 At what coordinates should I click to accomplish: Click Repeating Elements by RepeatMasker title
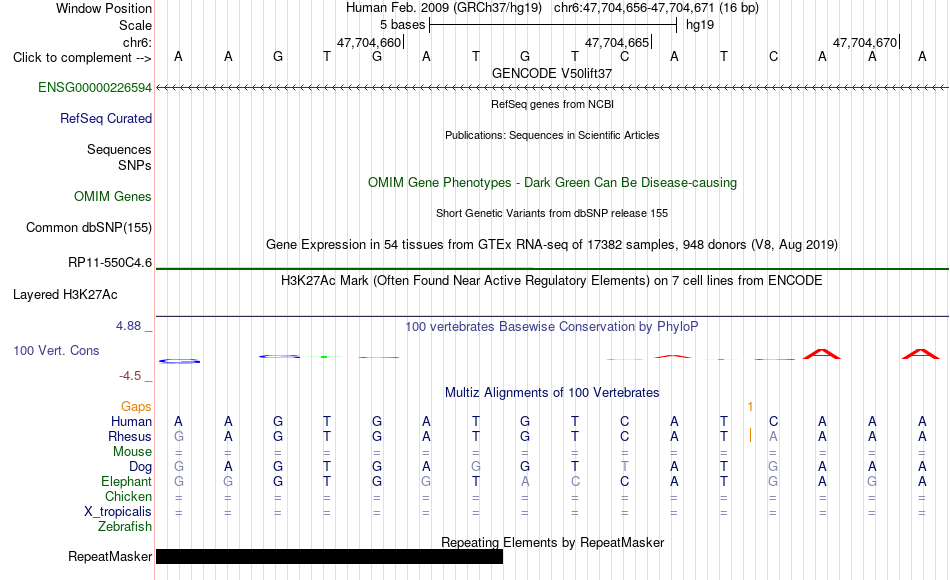(552, 542)
